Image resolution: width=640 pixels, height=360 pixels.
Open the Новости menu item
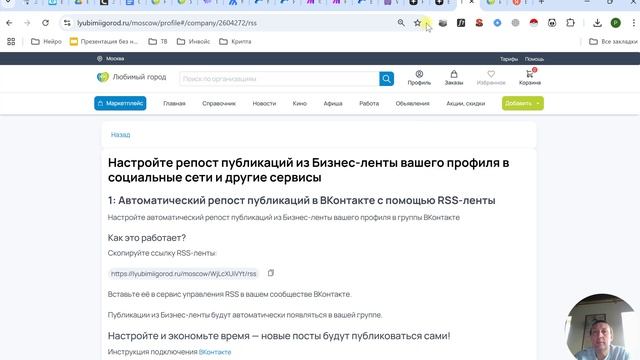click(264, 104)
